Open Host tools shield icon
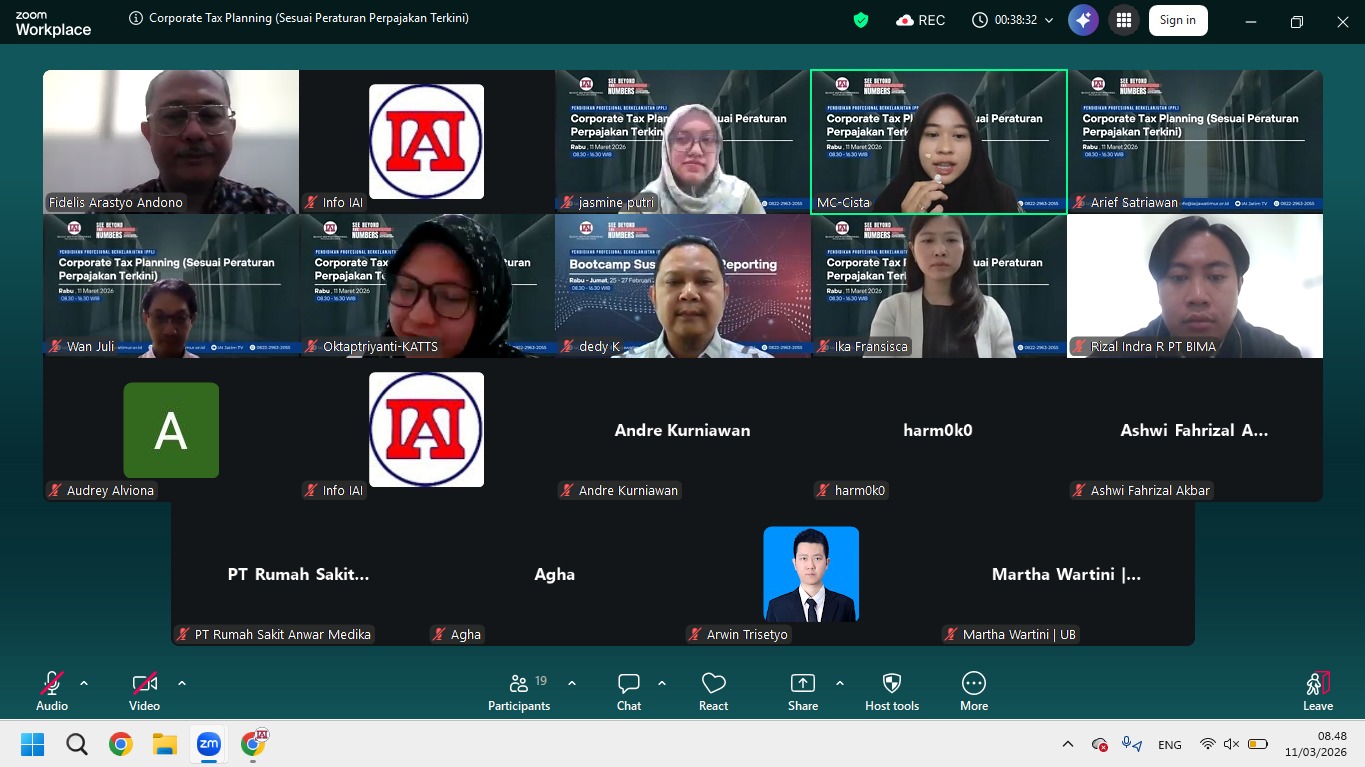The image size is (1365, 767). pos(892,684)
